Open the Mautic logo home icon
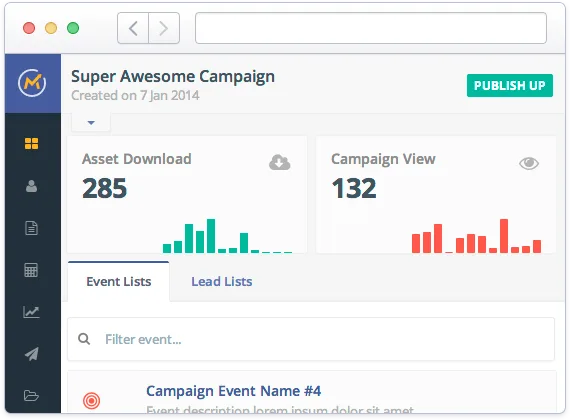 click(32, 83)
